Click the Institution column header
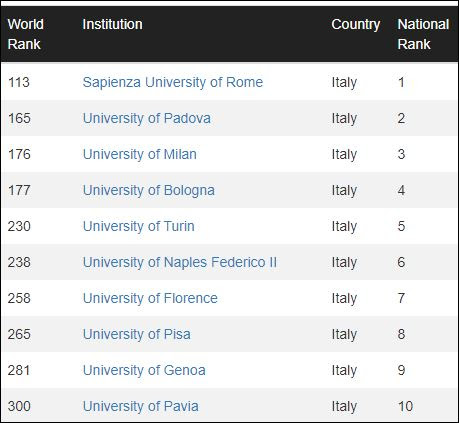Screen dimensions: 459x423 pyautogui.click(x=112, y=24)
